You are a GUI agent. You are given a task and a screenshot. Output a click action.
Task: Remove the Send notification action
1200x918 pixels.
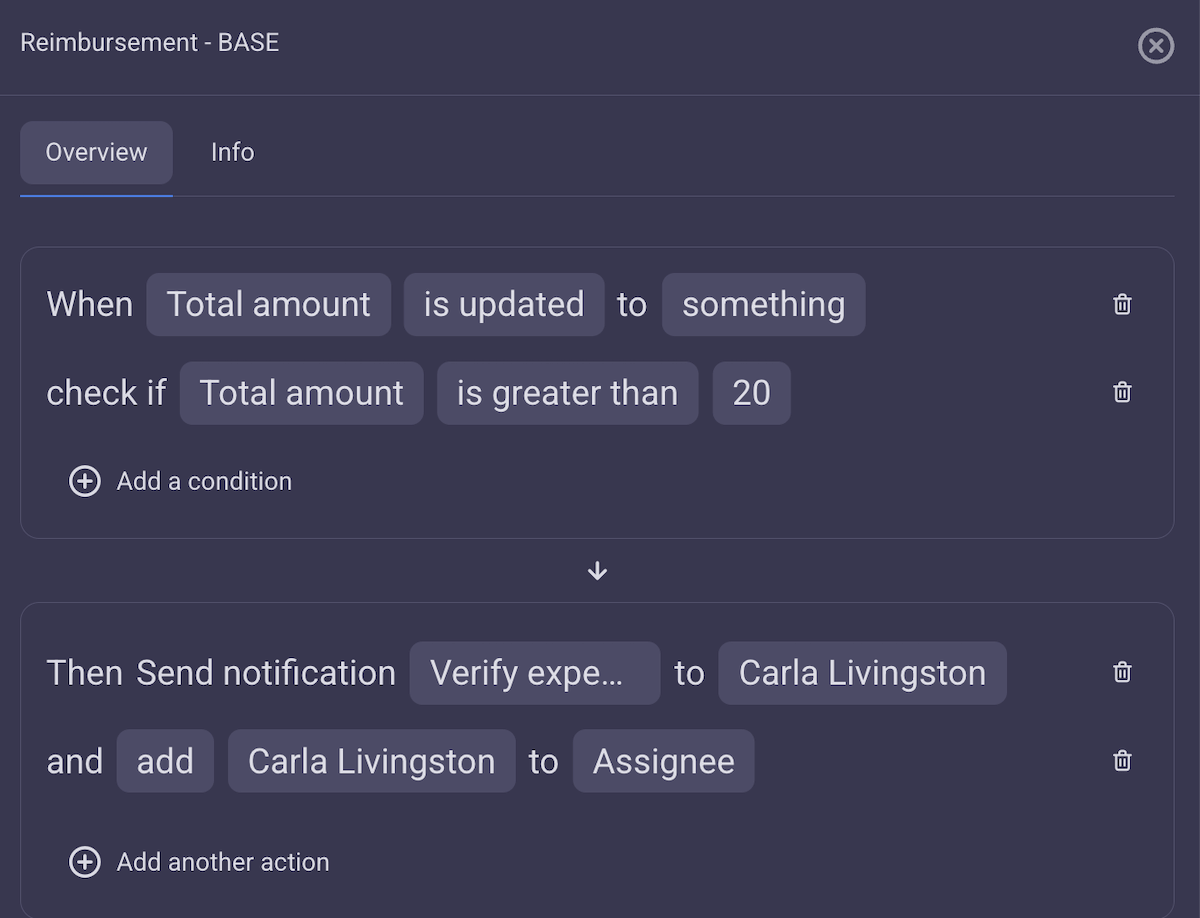point(1121,672)
